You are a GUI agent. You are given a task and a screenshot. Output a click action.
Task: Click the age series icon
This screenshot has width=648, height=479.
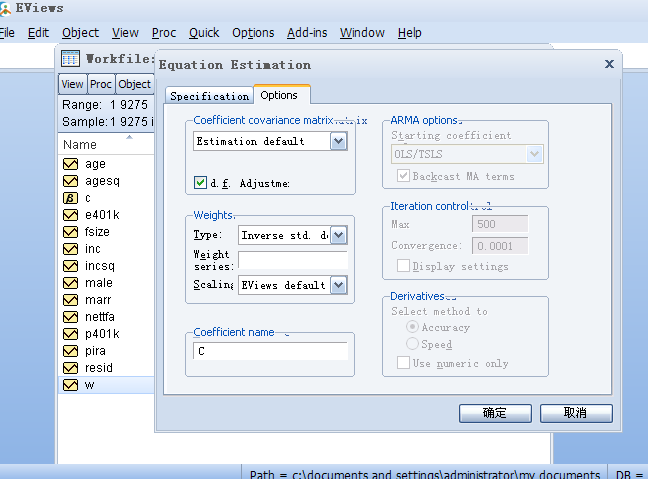[x=70, y=164]
